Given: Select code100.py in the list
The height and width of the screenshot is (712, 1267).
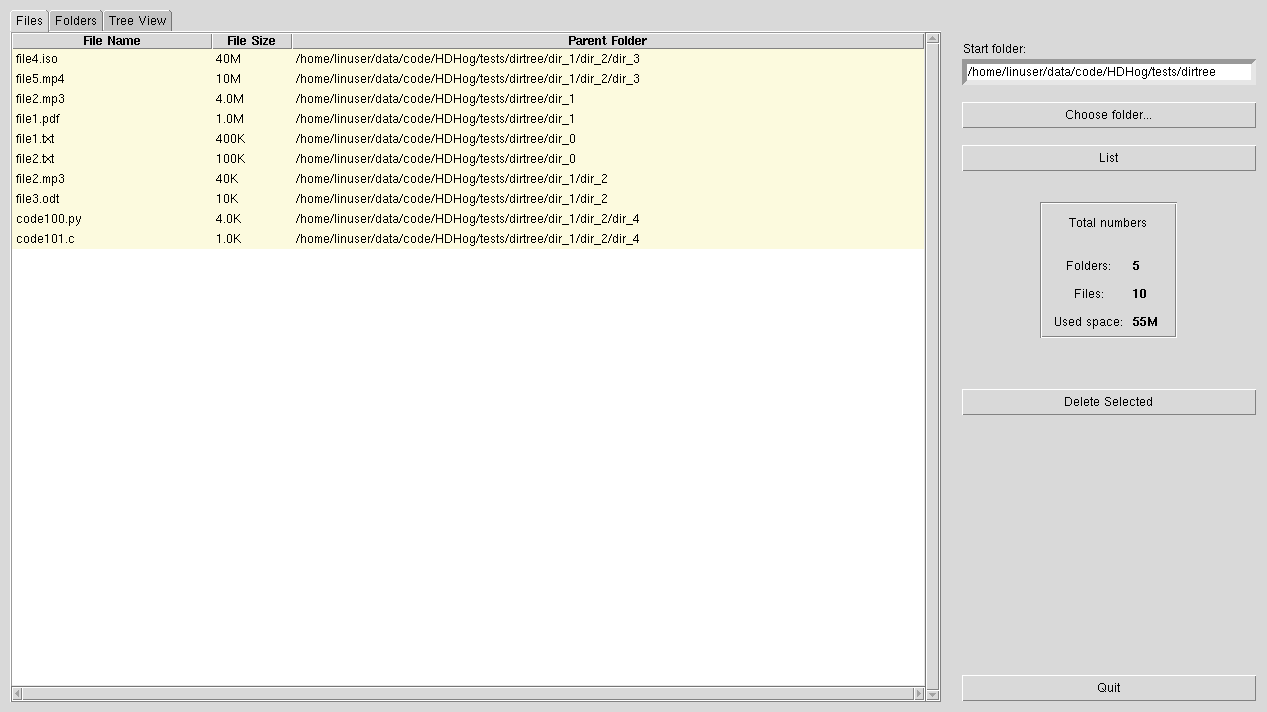Looking at the screenshot, I should (x=120, y=218).
